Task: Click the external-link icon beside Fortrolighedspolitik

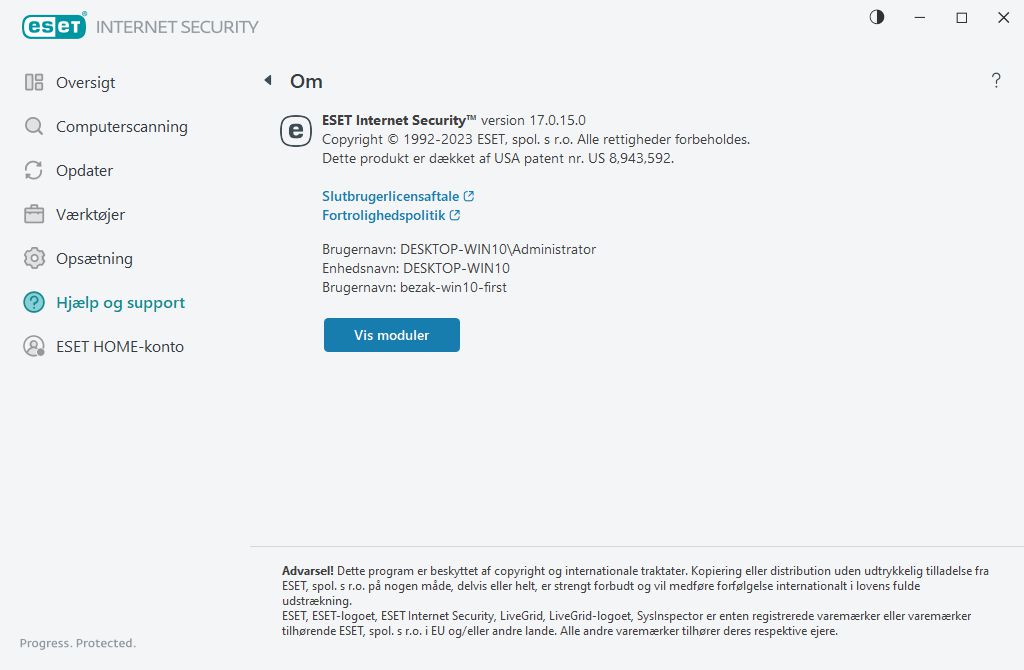Action: [457, 215]
